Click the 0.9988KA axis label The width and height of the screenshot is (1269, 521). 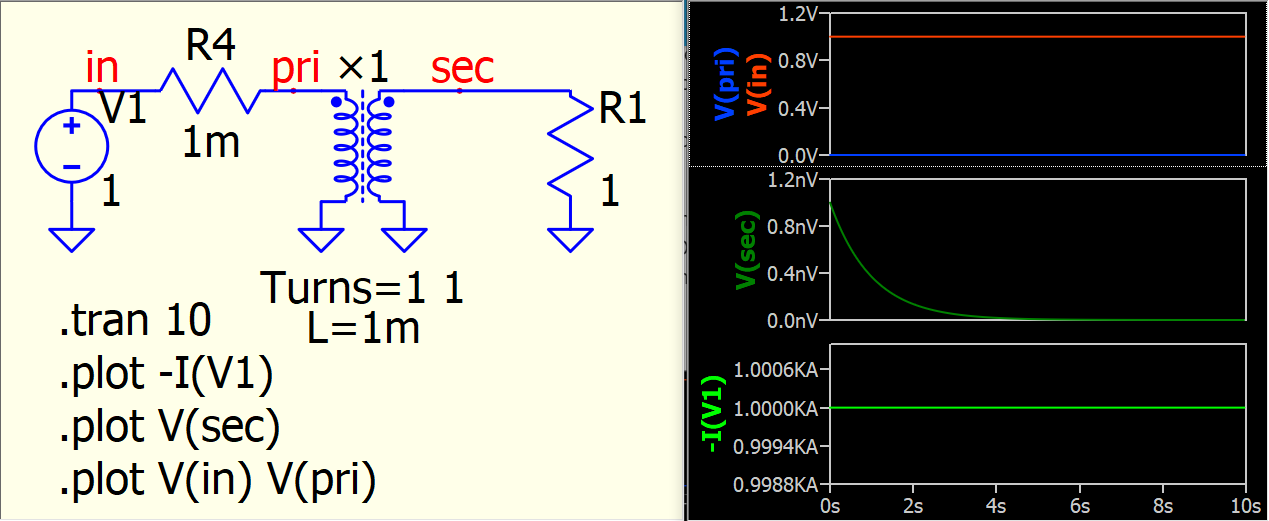(x=777, y=485)
